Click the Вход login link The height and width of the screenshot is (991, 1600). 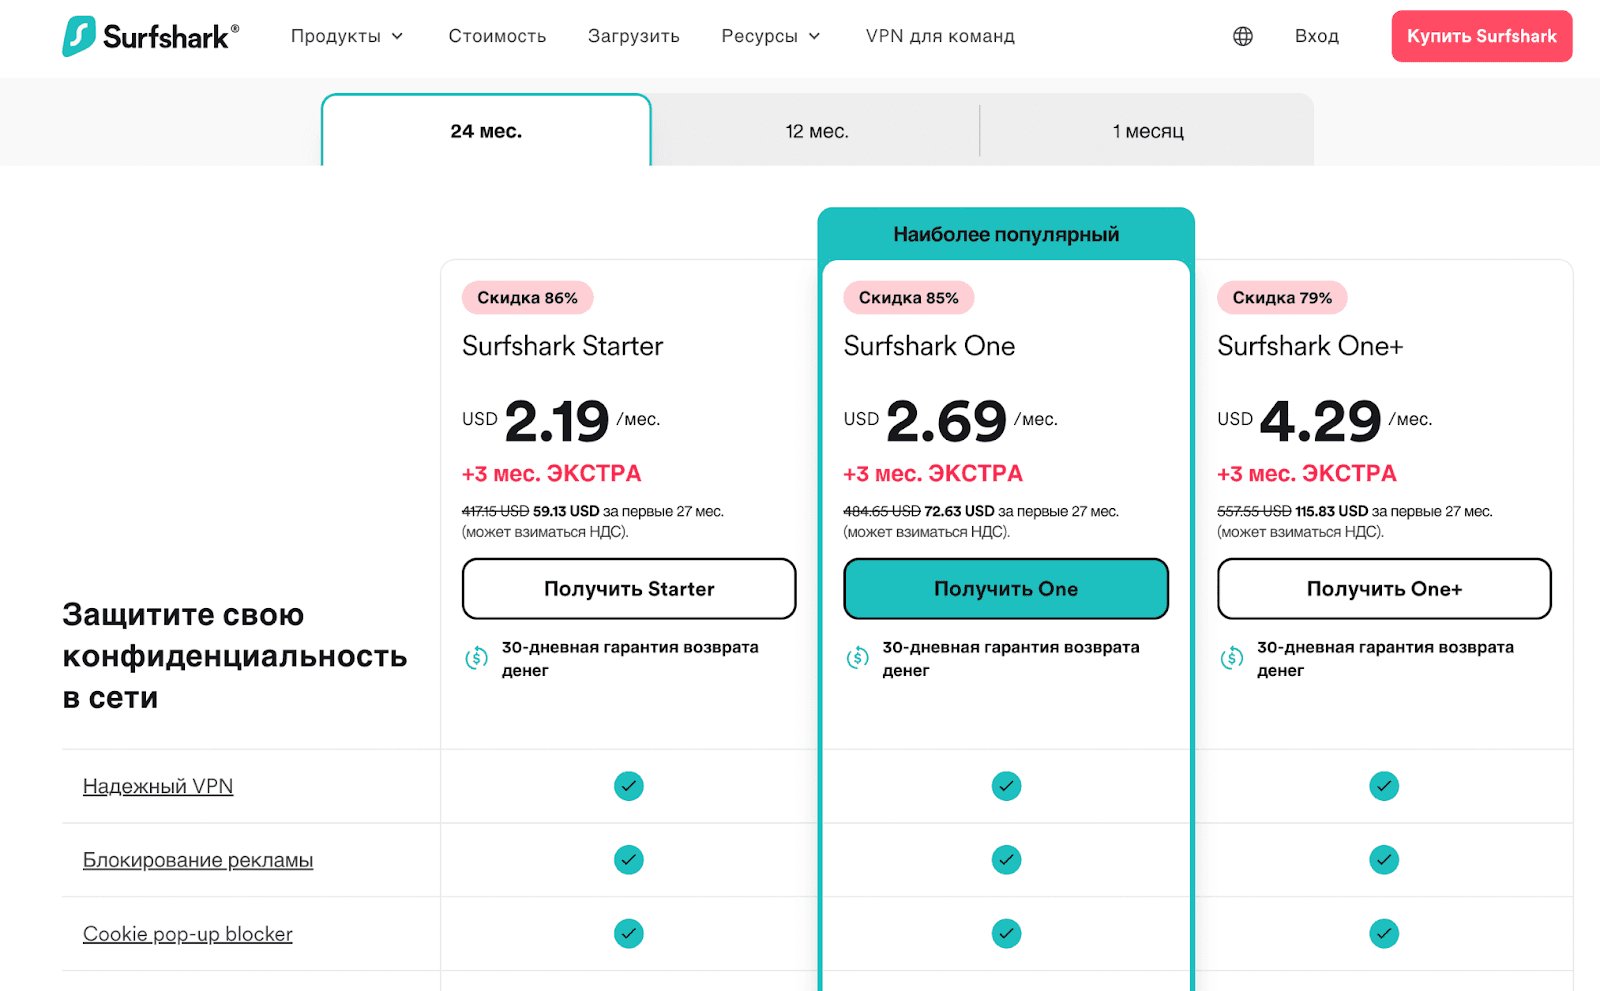point(1316,36)
